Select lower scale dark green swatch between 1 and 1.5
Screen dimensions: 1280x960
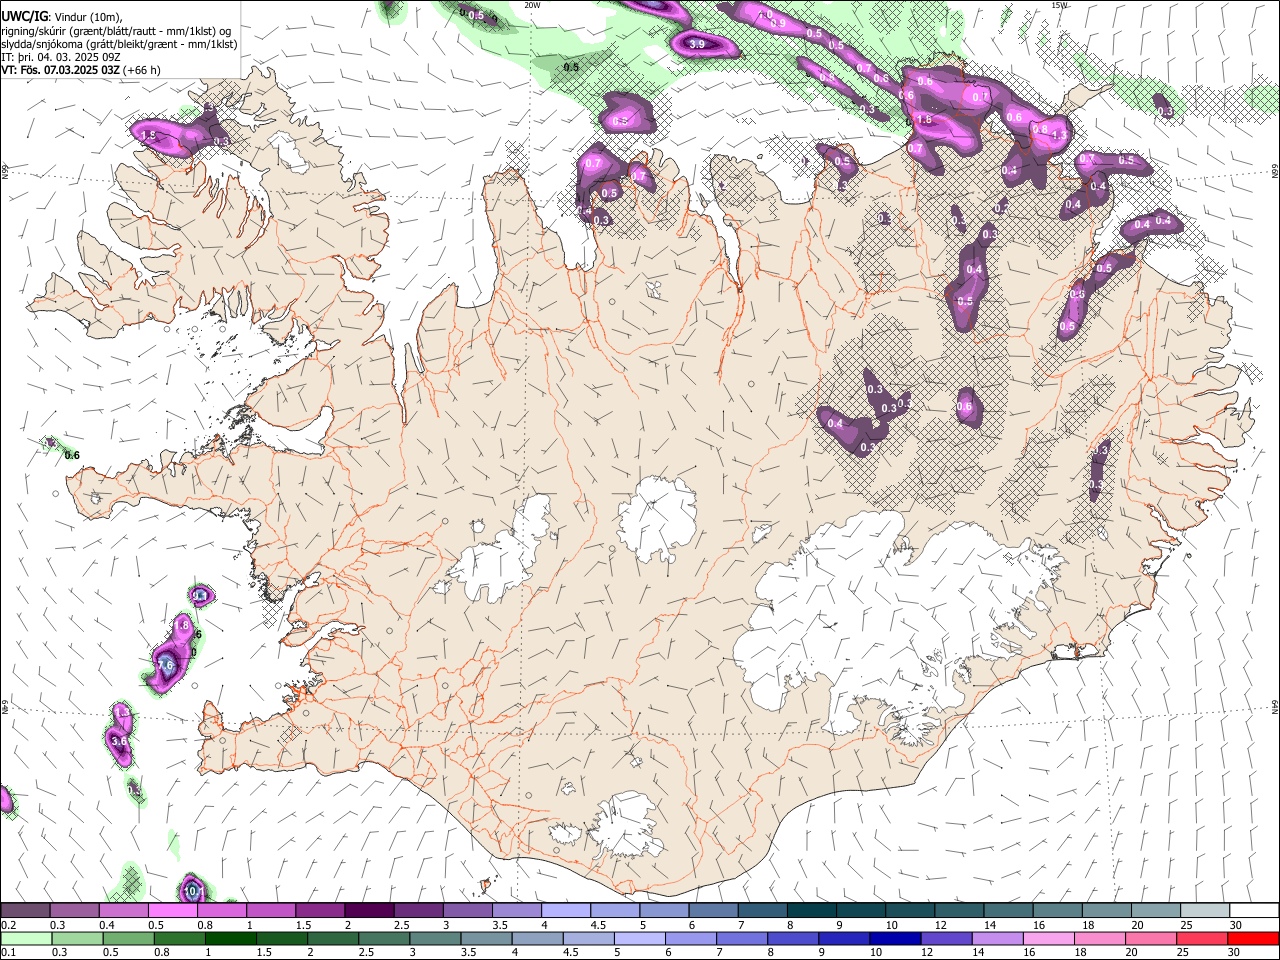click(231, 939)
